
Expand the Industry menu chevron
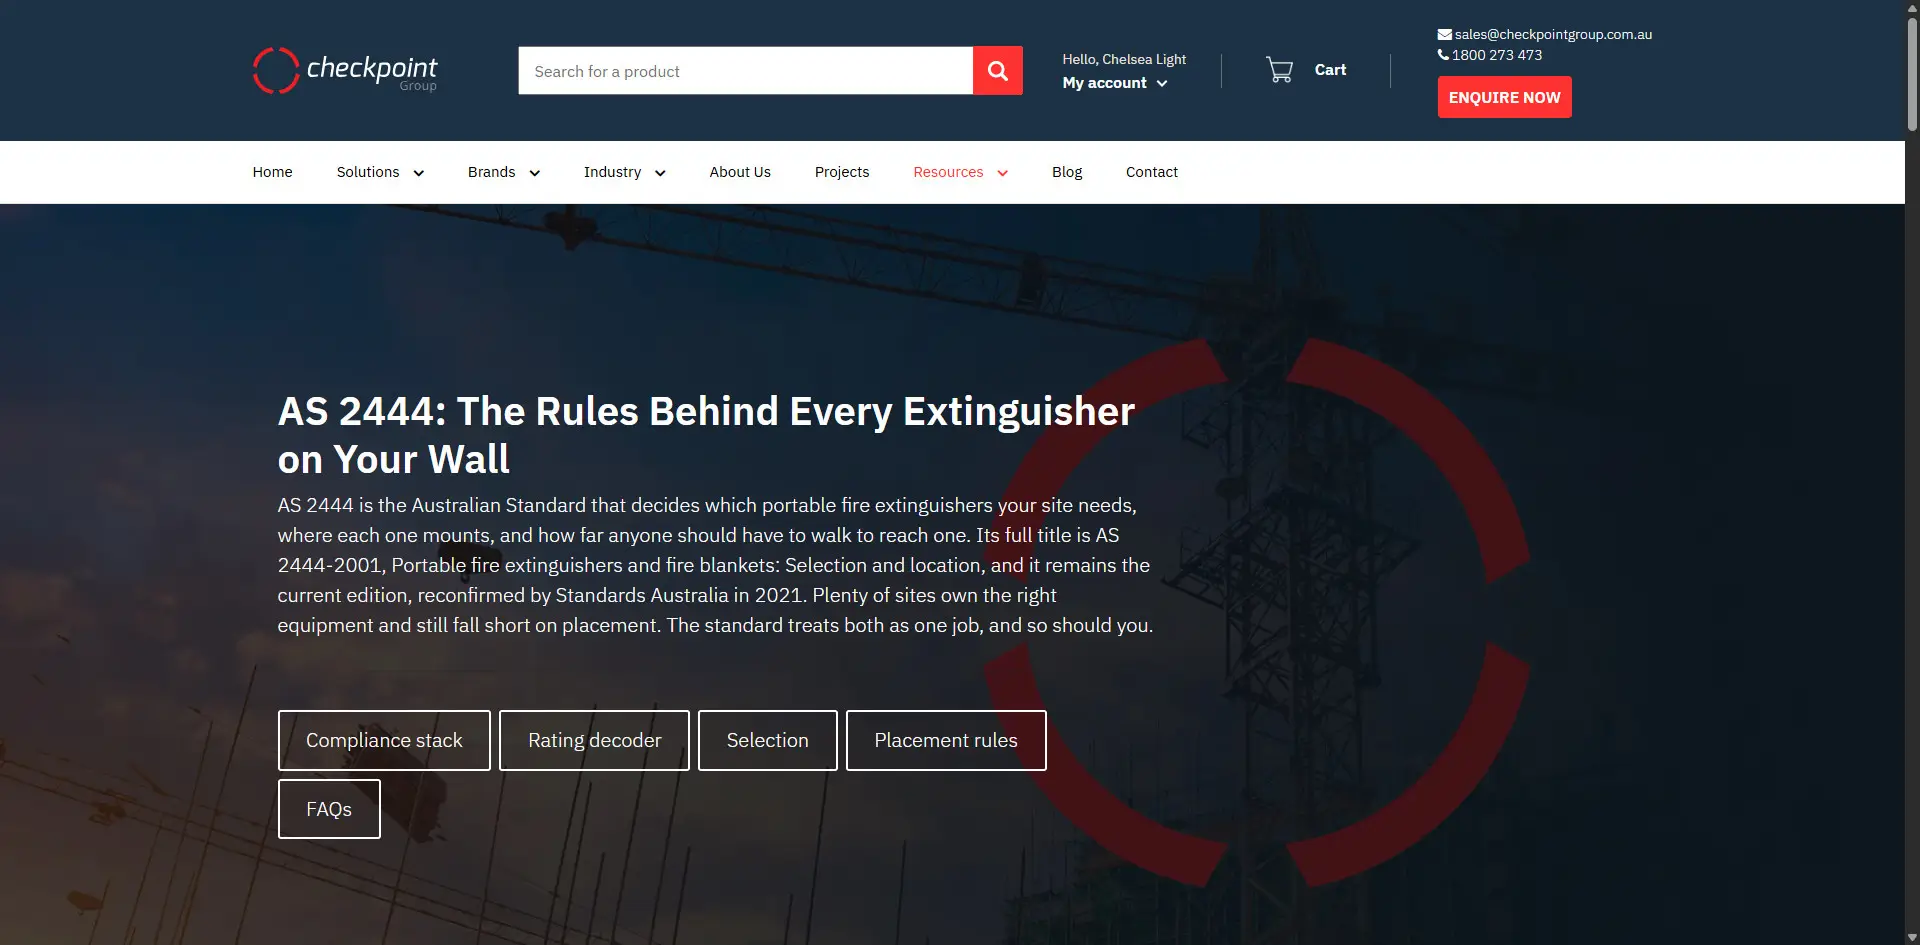(660, 173)
